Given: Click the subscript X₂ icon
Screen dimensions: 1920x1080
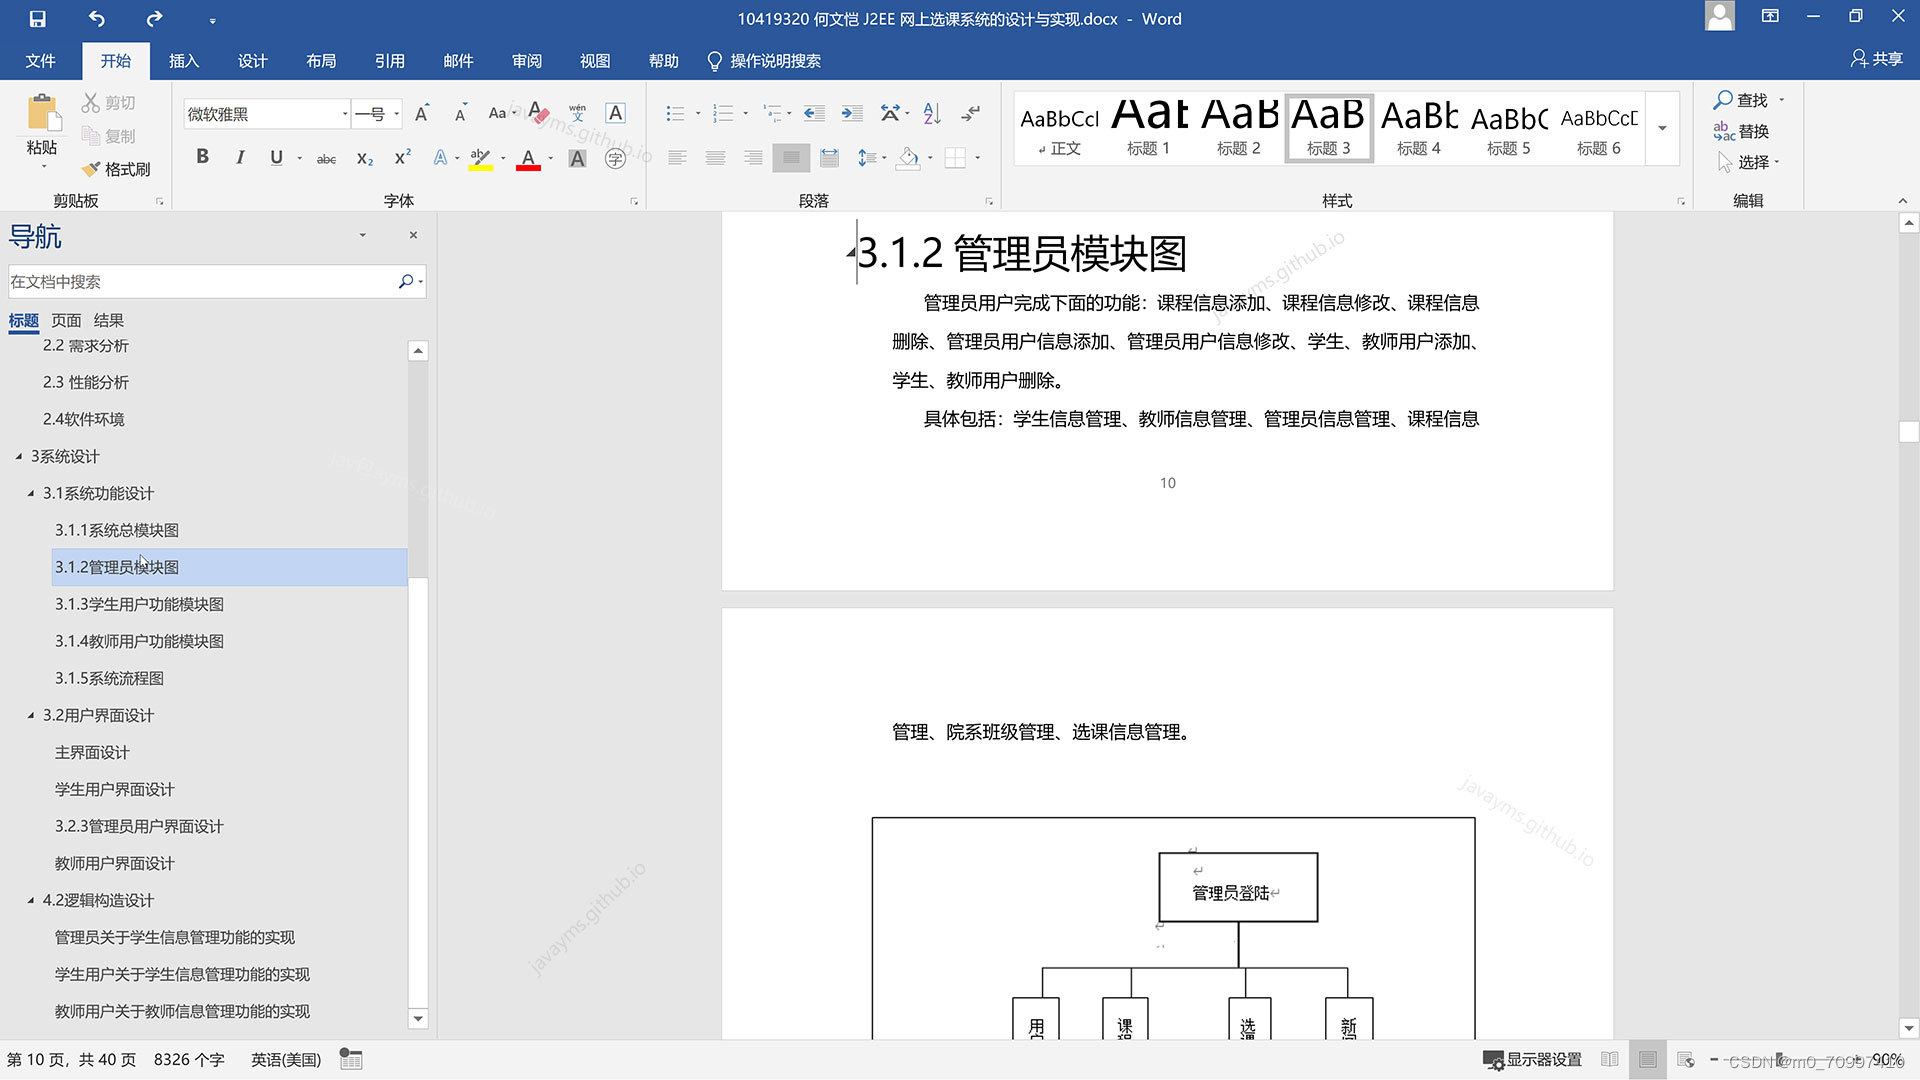Looking at the screenshot, I should 365,158.
